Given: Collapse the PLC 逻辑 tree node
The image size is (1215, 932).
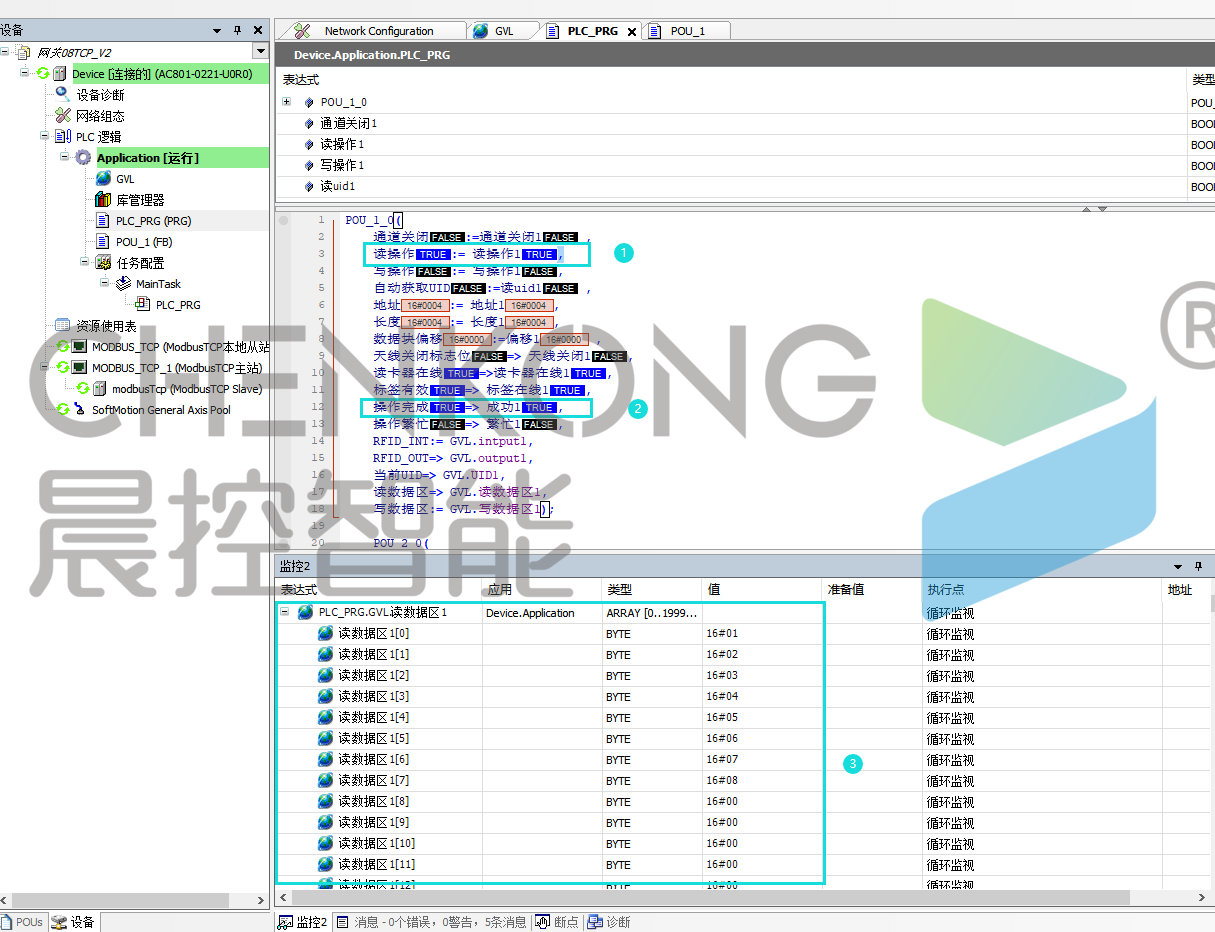Looking at the screenshot, I should tap(44, 137).
